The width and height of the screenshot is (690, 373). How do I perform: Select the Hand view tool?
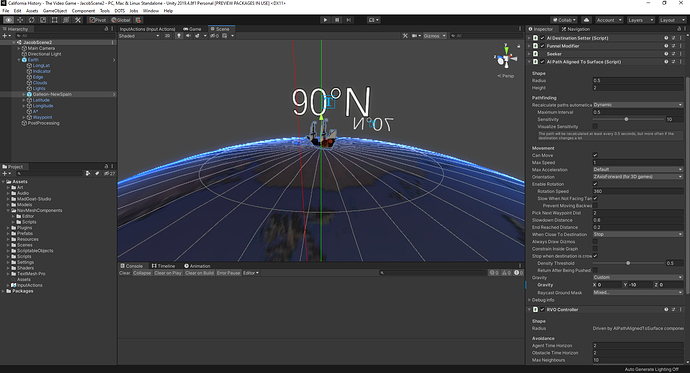pos(8,20)
